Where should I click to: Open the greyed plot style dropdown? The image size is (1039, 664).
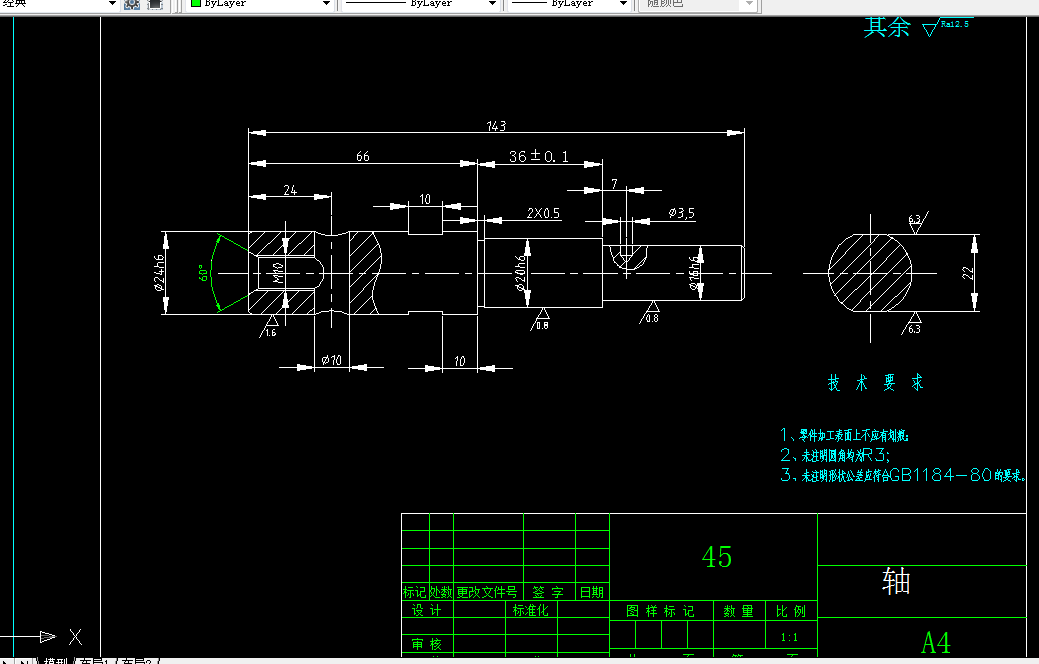(749, 4)
